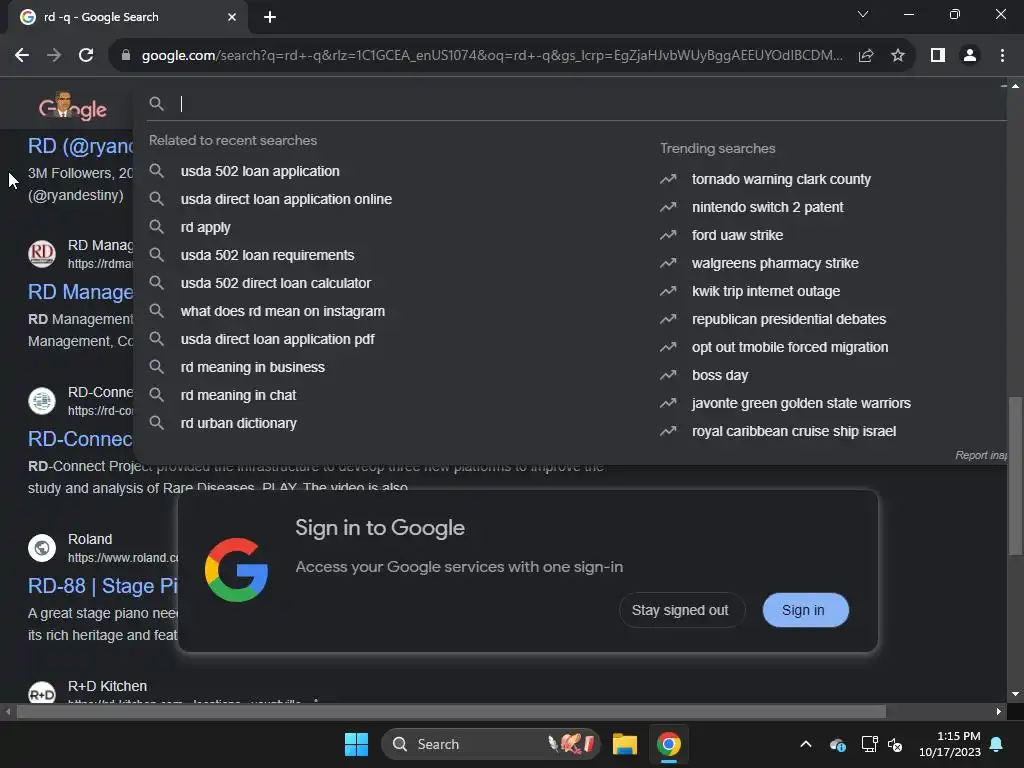Click the Google doodle logo
1024x768 pixels.
tap(72, 106)
